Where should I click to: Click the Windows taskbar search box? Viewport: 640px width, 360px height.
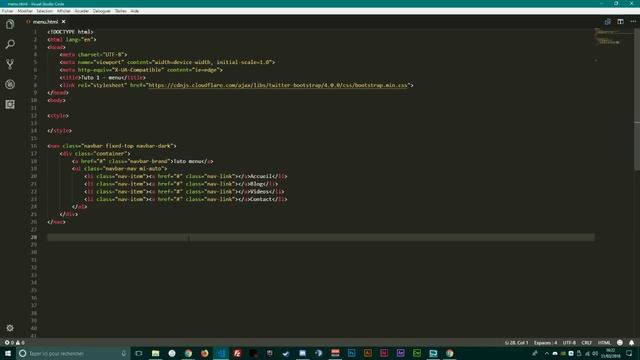[73, 353]
